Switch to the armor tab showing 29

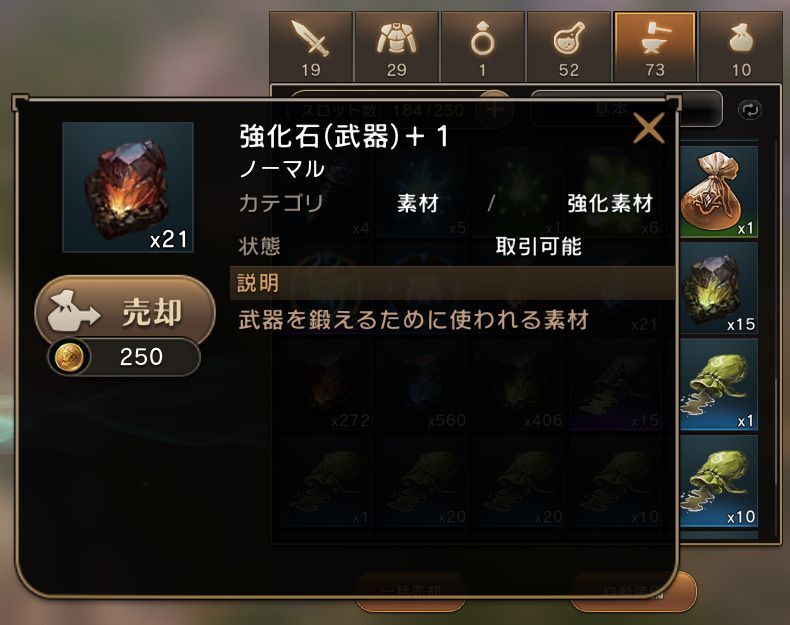pos(397,47)
